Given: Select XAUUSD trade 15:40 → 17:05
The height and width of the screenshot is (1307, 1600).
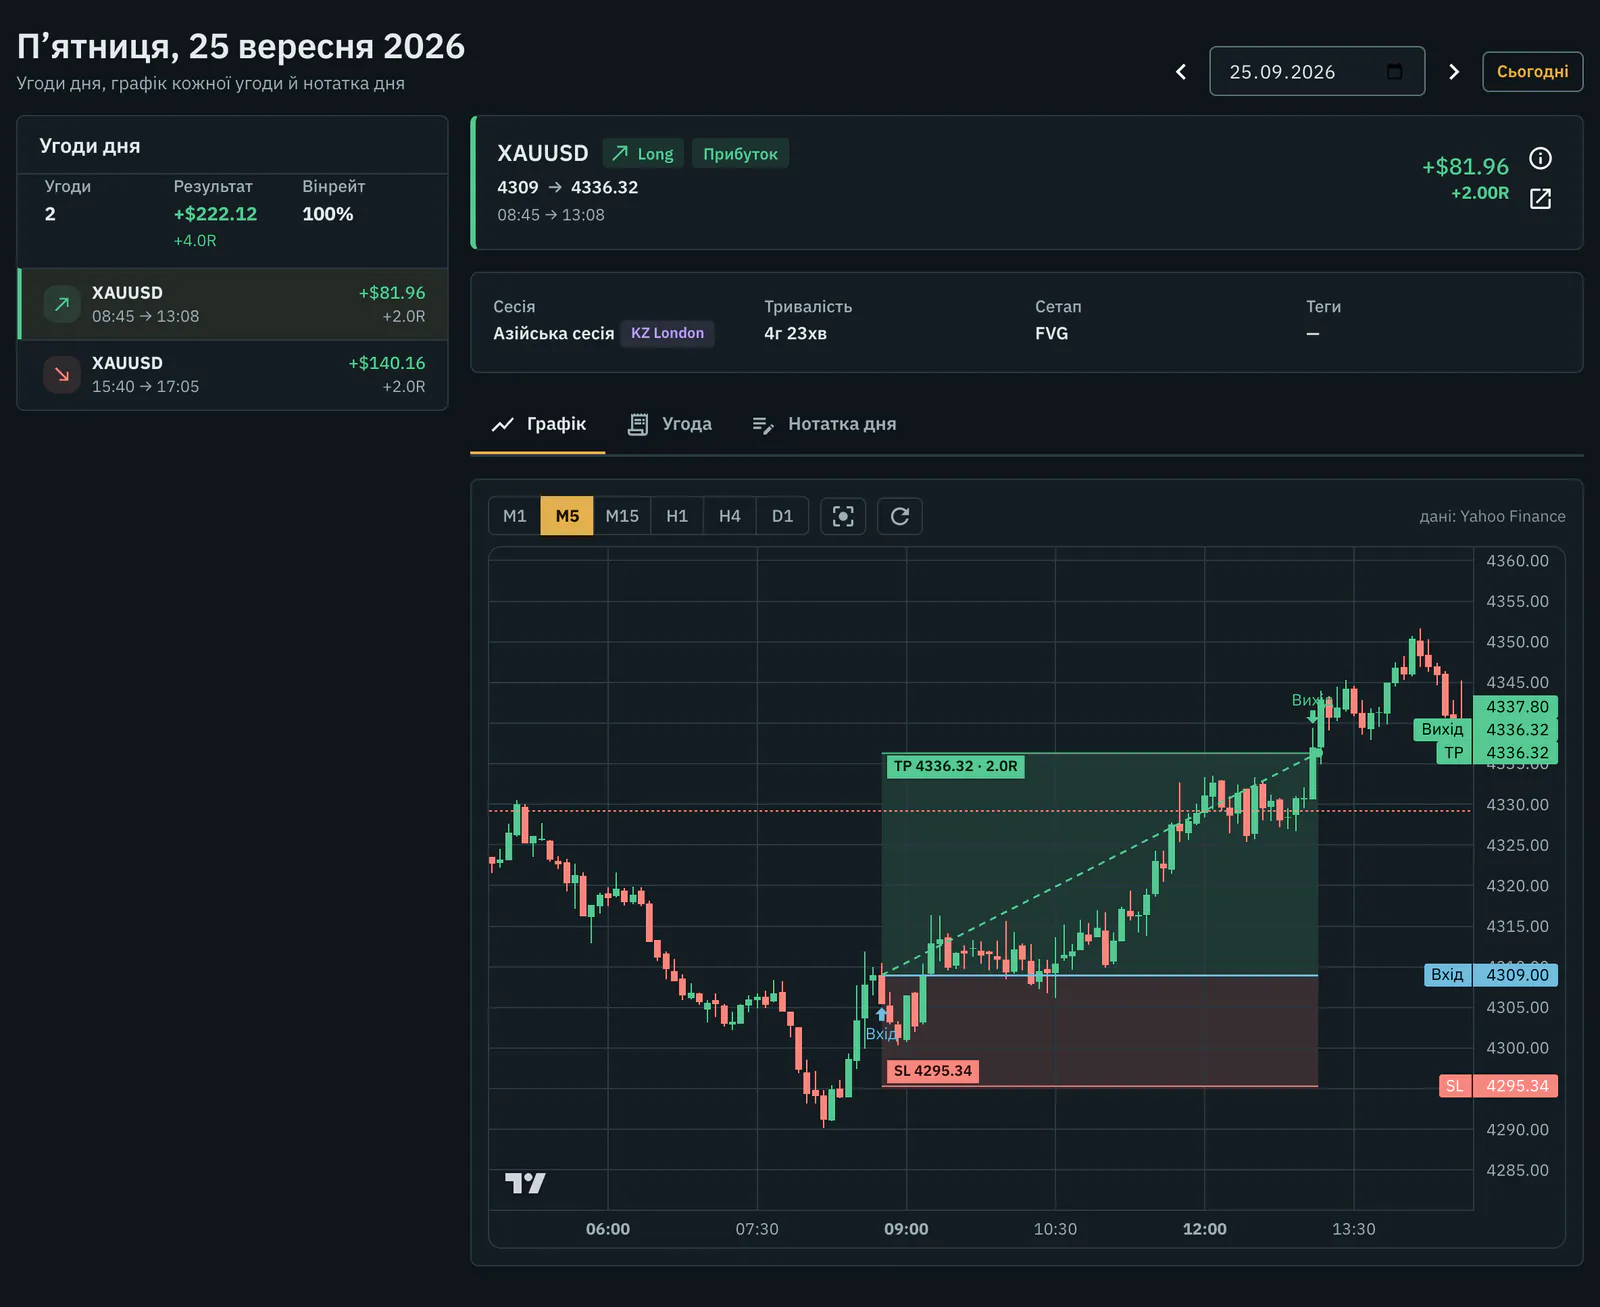Looking at the screenshot, I should (x=233, y=375).
